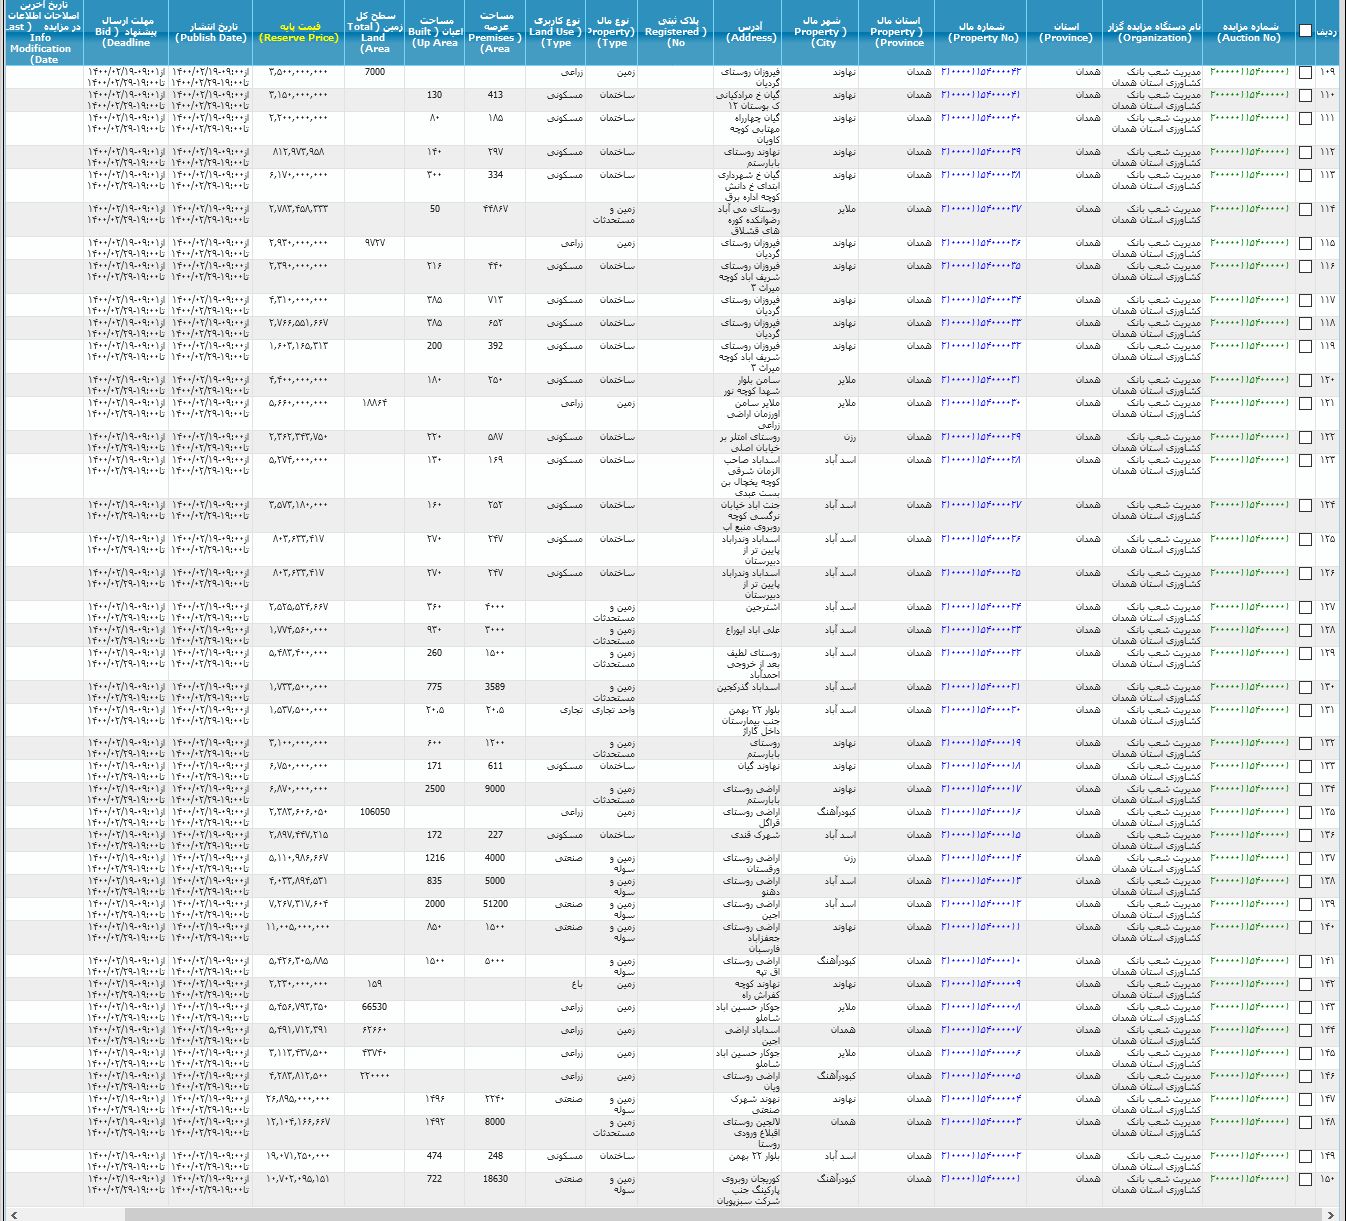Click the Auction No column header
Screen dimensions: 1346x1221
(1249, 33)
